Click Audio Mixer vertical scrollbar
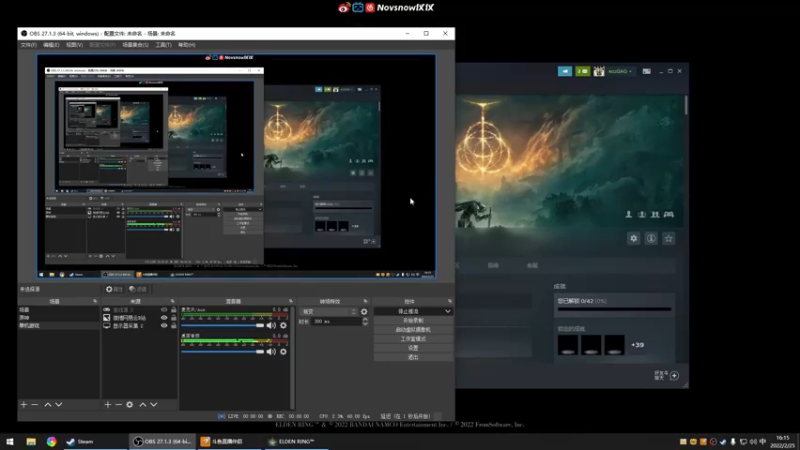Viewport: 800px width, 450px height. click(292, 357)
